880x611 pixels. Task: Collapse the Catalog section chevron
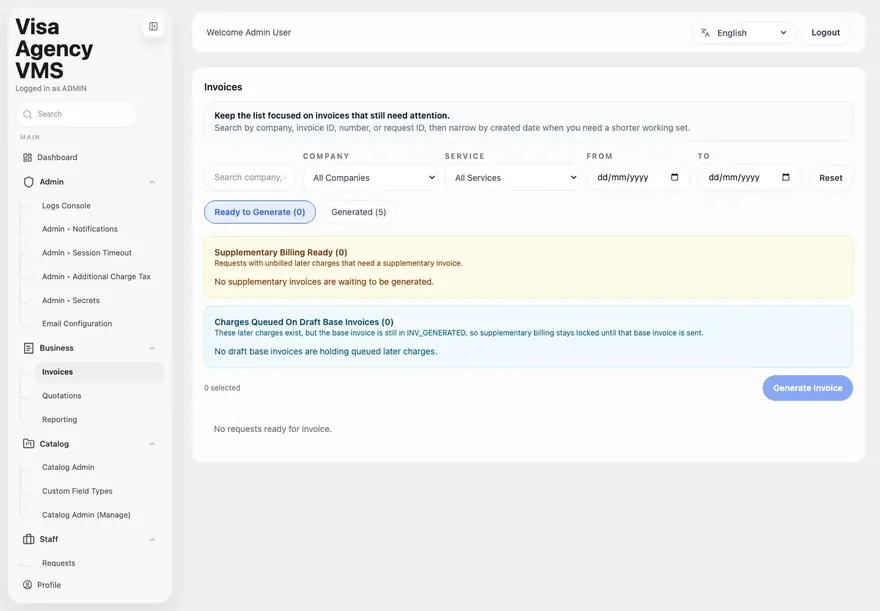click(x=152, y=444)
